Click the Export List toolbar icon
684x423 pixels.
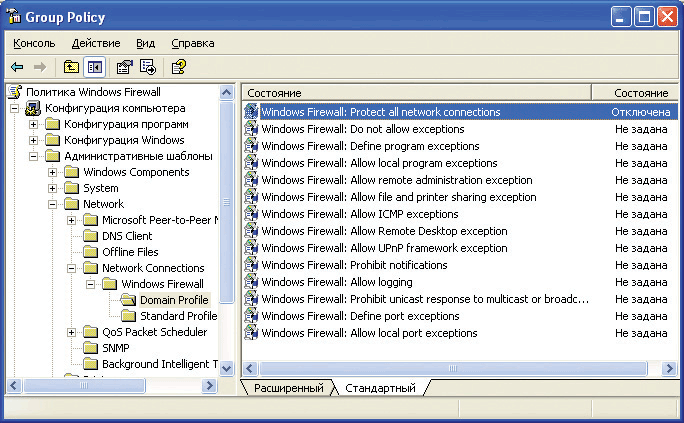pos(148,67)
